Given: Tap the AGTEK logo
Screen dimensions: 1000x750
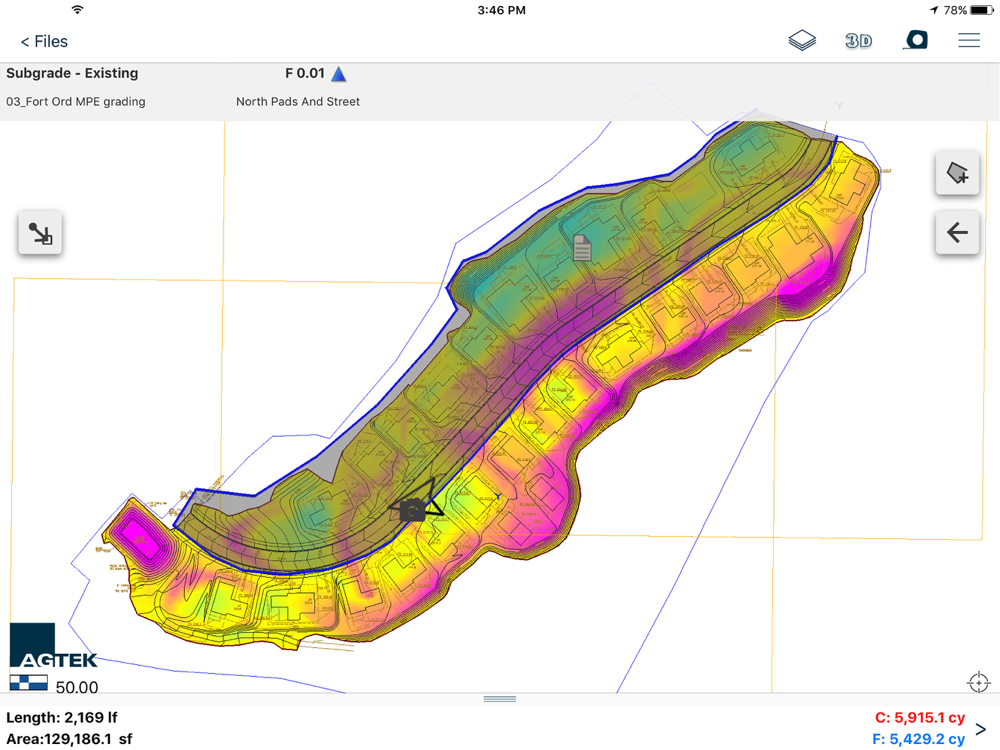Looking at the screenshot, I should pyautogui.click(x=54, y=645).
